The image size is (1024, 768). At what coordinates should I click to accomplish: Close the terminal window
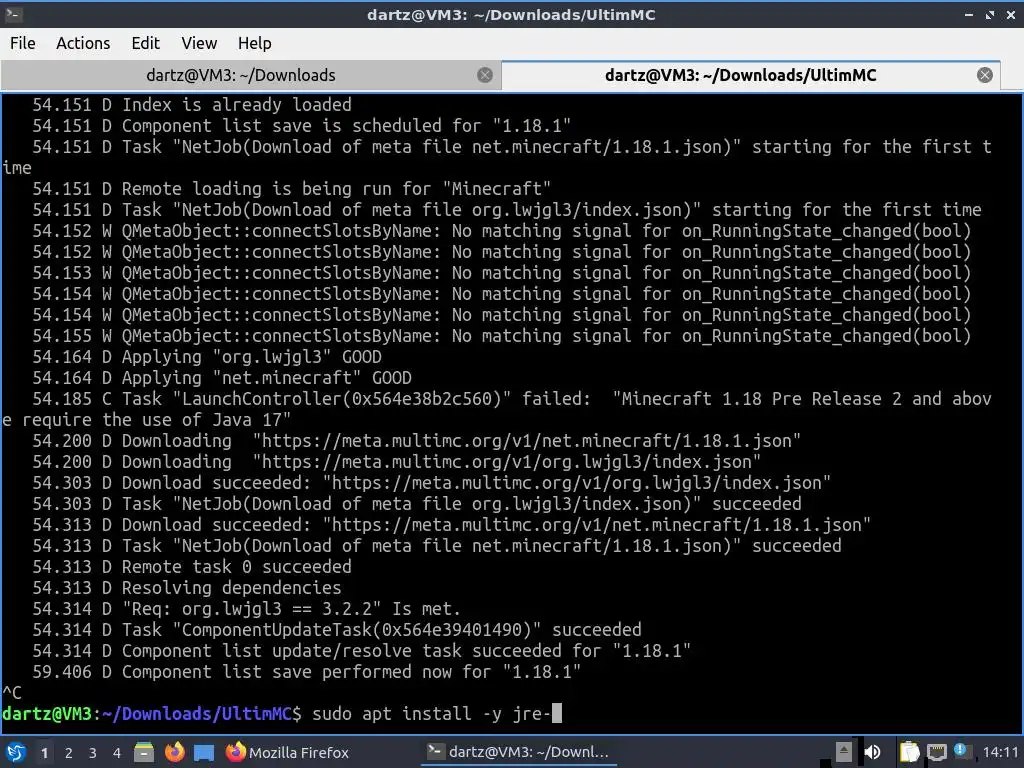[1010, 14]
